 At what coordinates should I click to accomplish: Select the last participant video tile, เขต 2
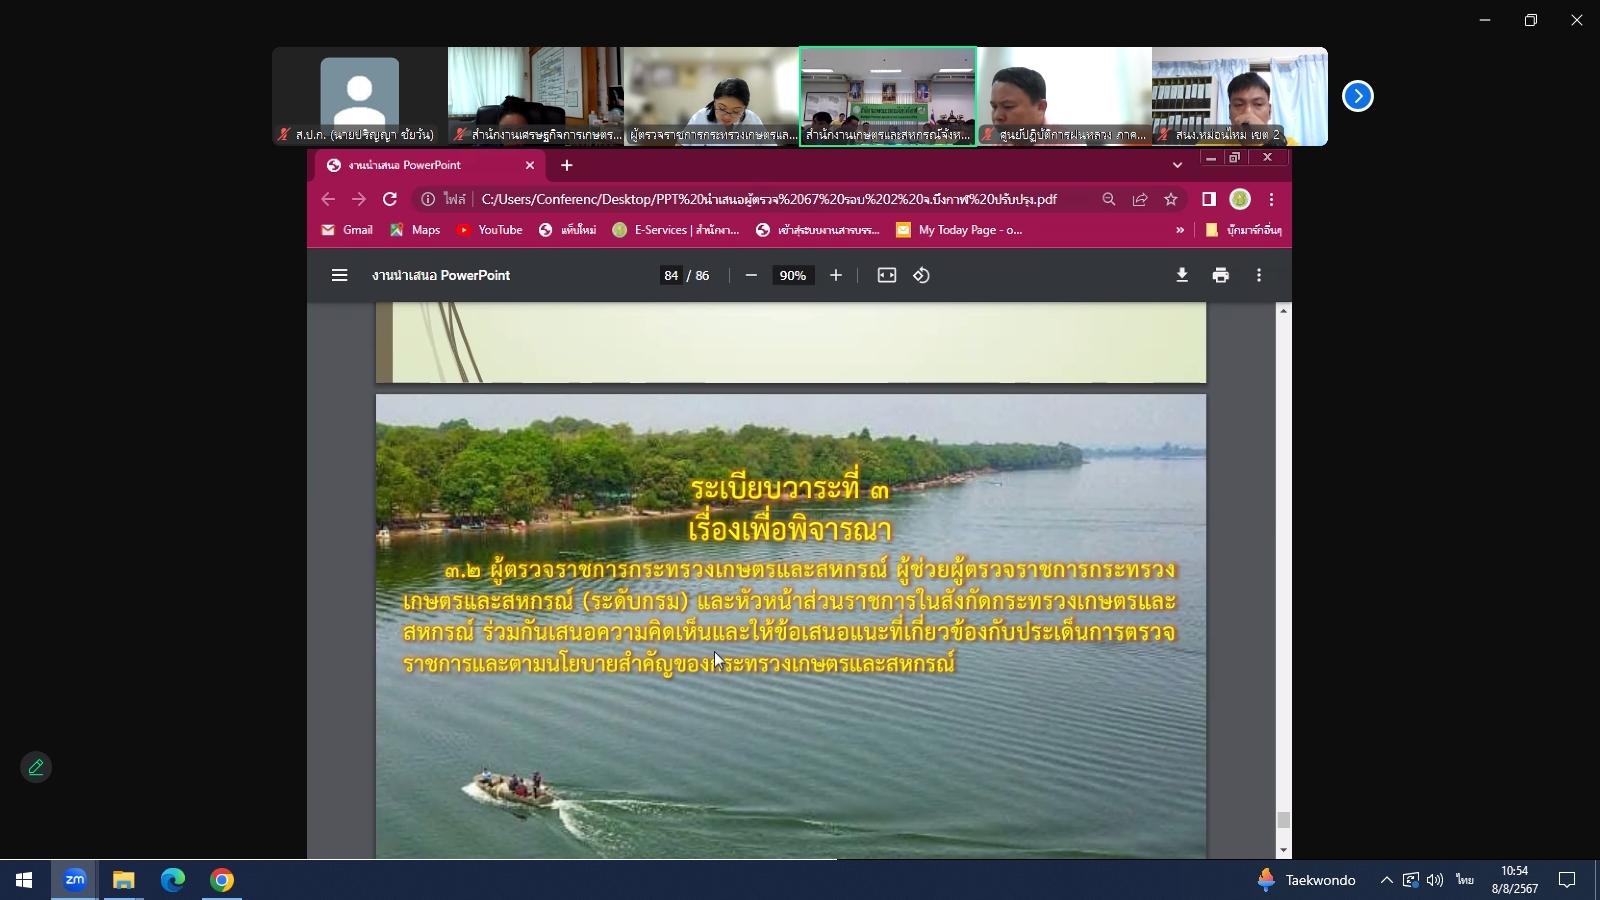(x=1240, y=96)
